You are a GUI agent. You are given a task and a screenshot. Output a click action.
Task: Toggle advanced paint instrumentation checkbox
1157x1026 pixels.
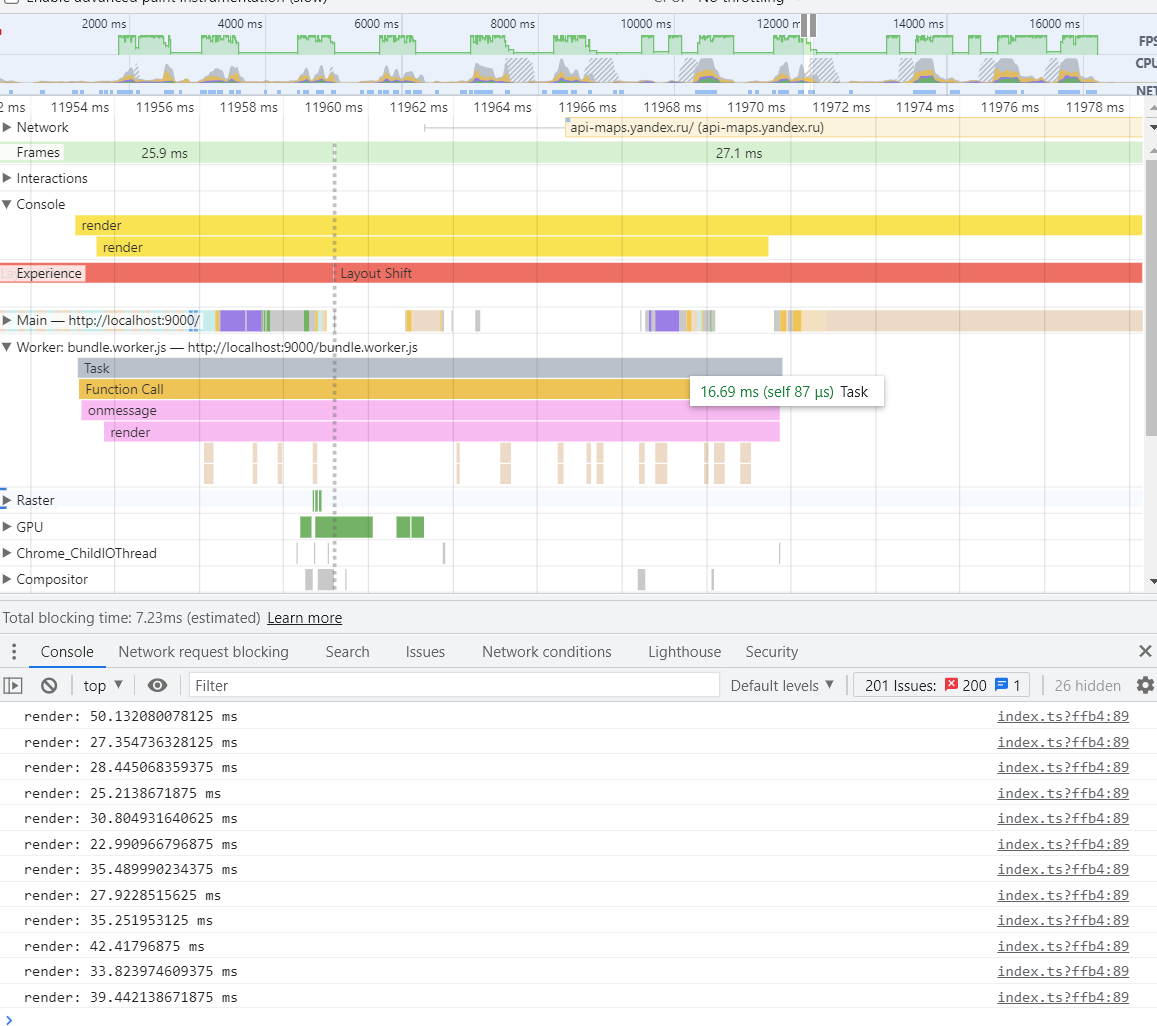(12, 1)
